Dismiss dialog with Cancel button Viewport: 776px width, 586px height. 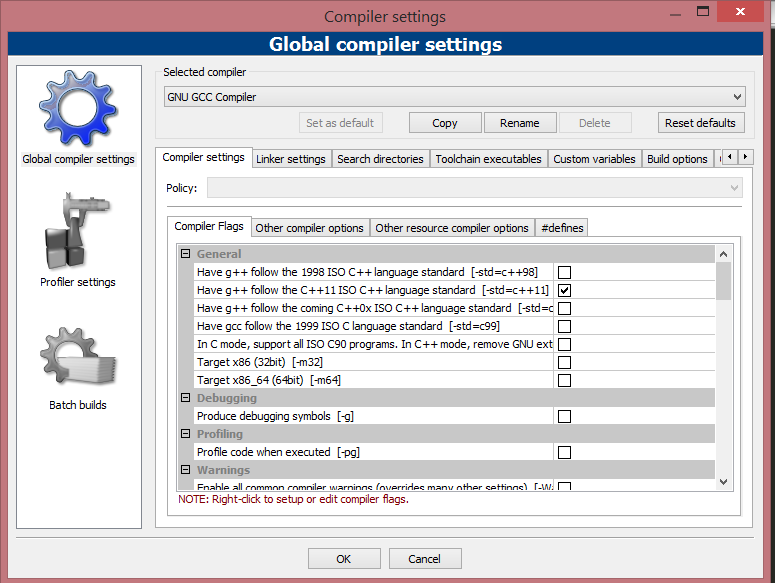425,559
